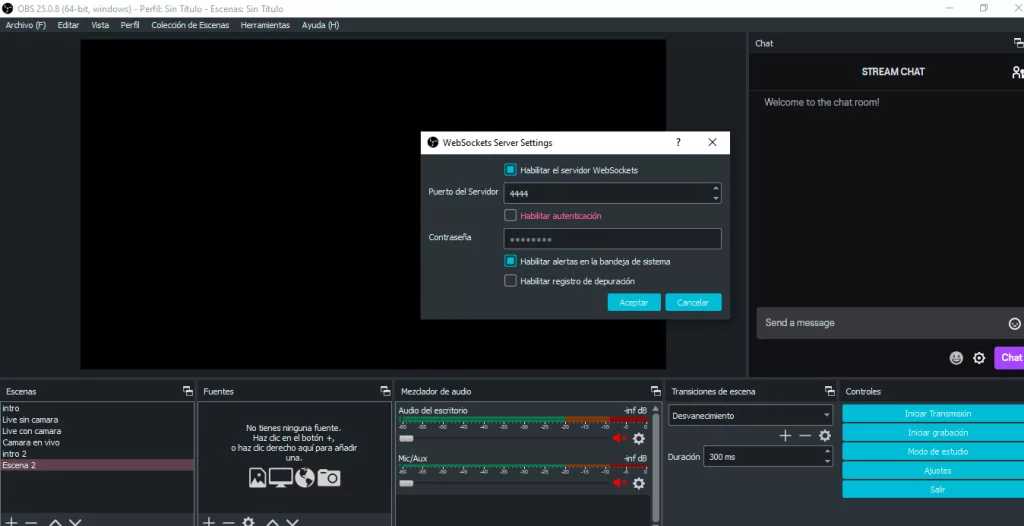Unmute the Mic/Aux speaker icon
The image size is (1024, 526).
(x=619, y=483)
